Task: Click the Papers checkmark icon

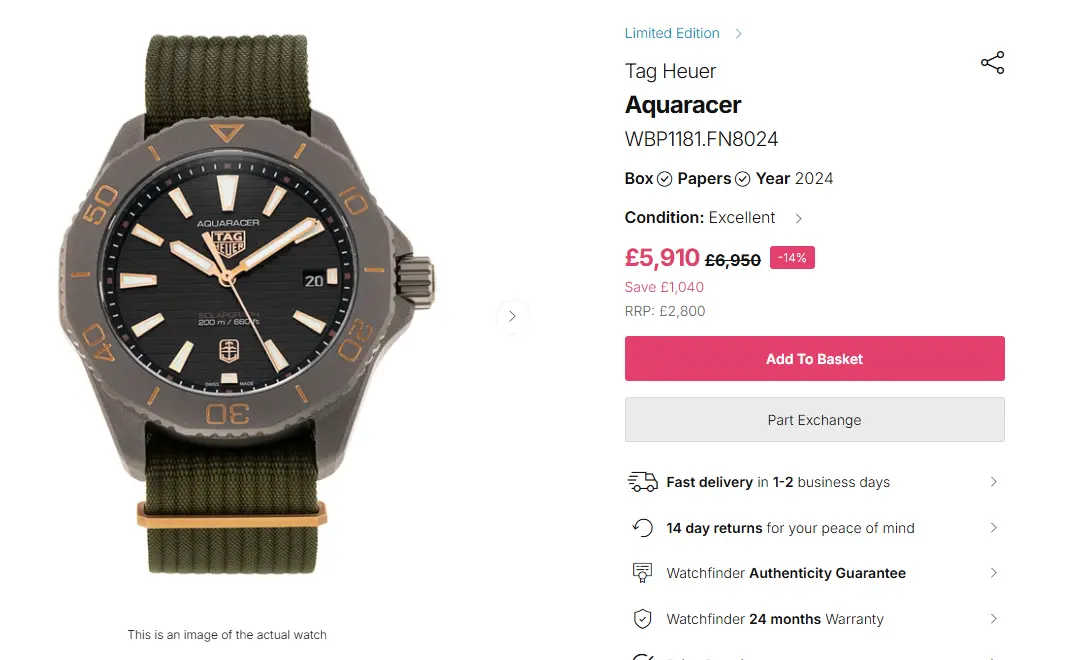Action: pyautogui.click(x=742, y=179)
